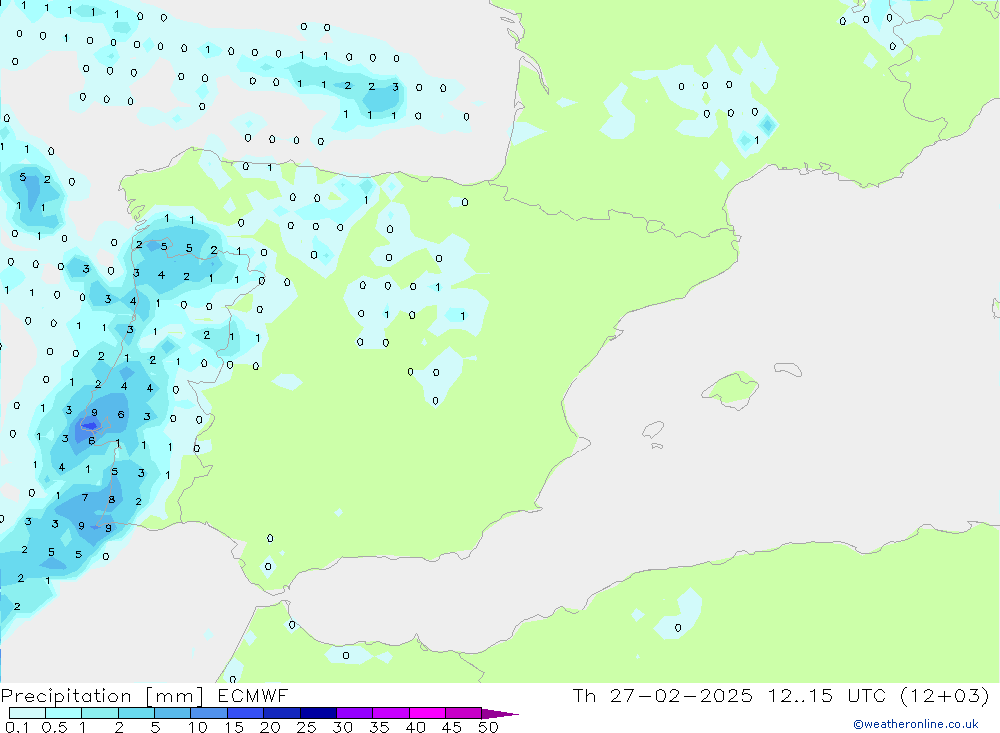This screenshot has height=733, width=1000.
Task: Select the 2–5 mm legend color swatch
Action: point(136,713)
